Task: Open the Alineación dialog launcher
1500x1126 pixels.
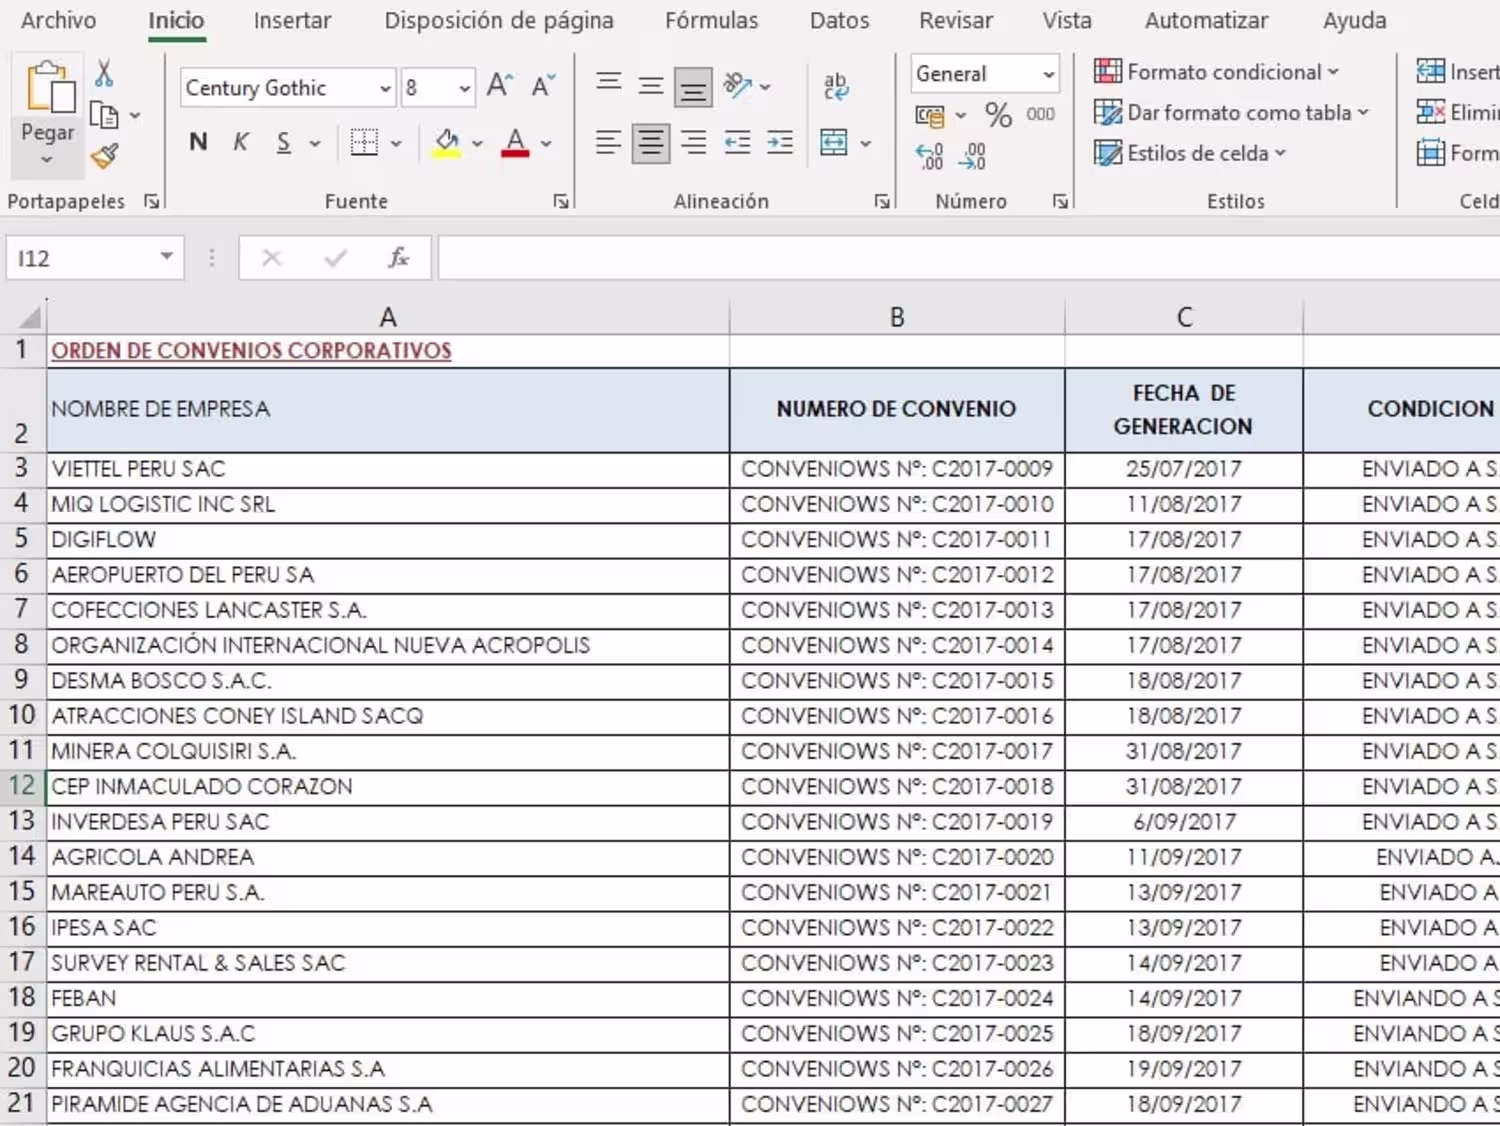Action: 882,201
